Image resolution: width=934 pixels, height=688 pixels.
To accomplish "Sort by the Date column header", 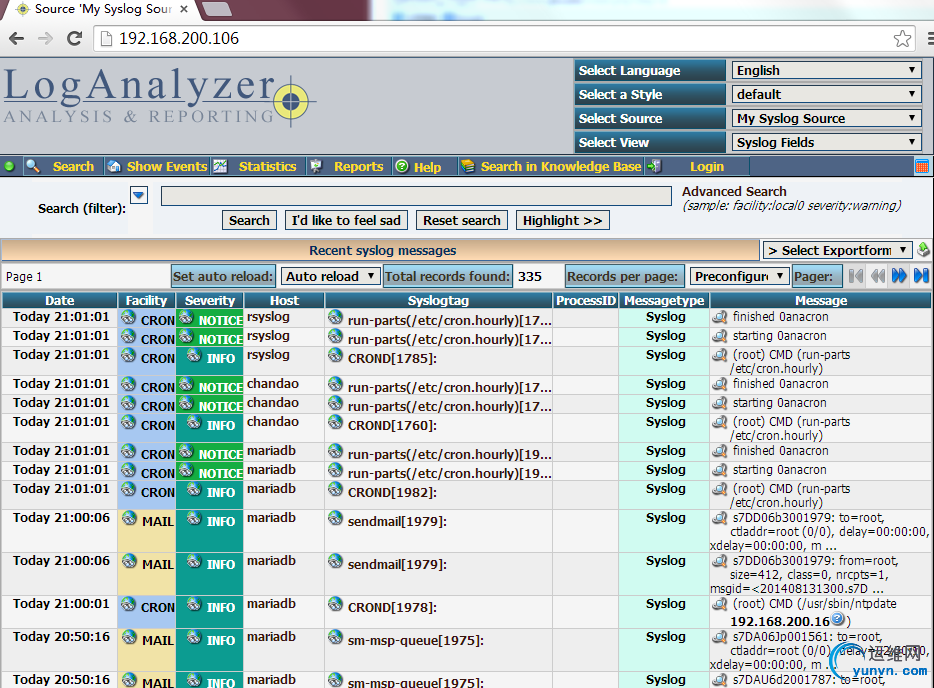I will pyautogui.click(x=60, y=300).
